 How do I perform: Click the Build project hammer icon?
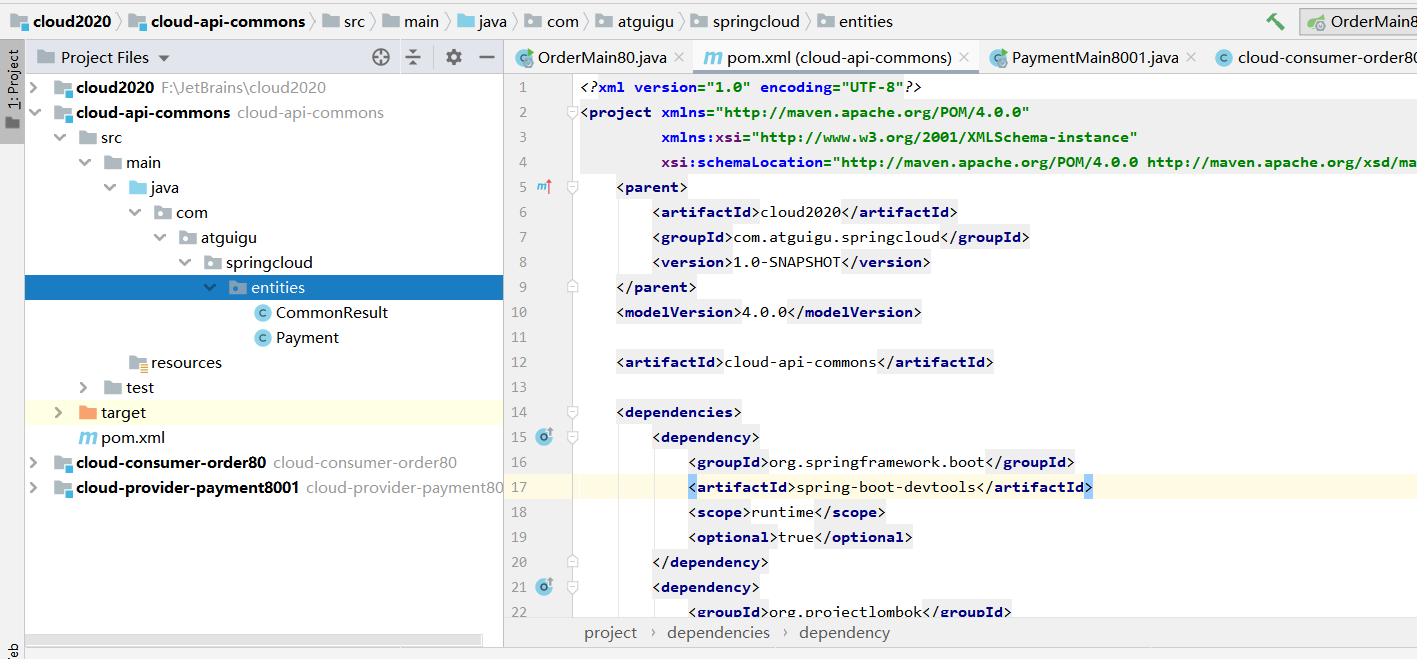point(1275,21)
